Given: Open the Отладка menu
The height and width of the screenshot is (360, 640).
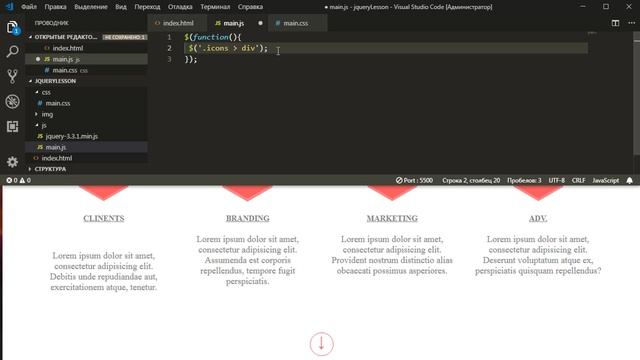Looking at the screenshot, I should [180, 7].
